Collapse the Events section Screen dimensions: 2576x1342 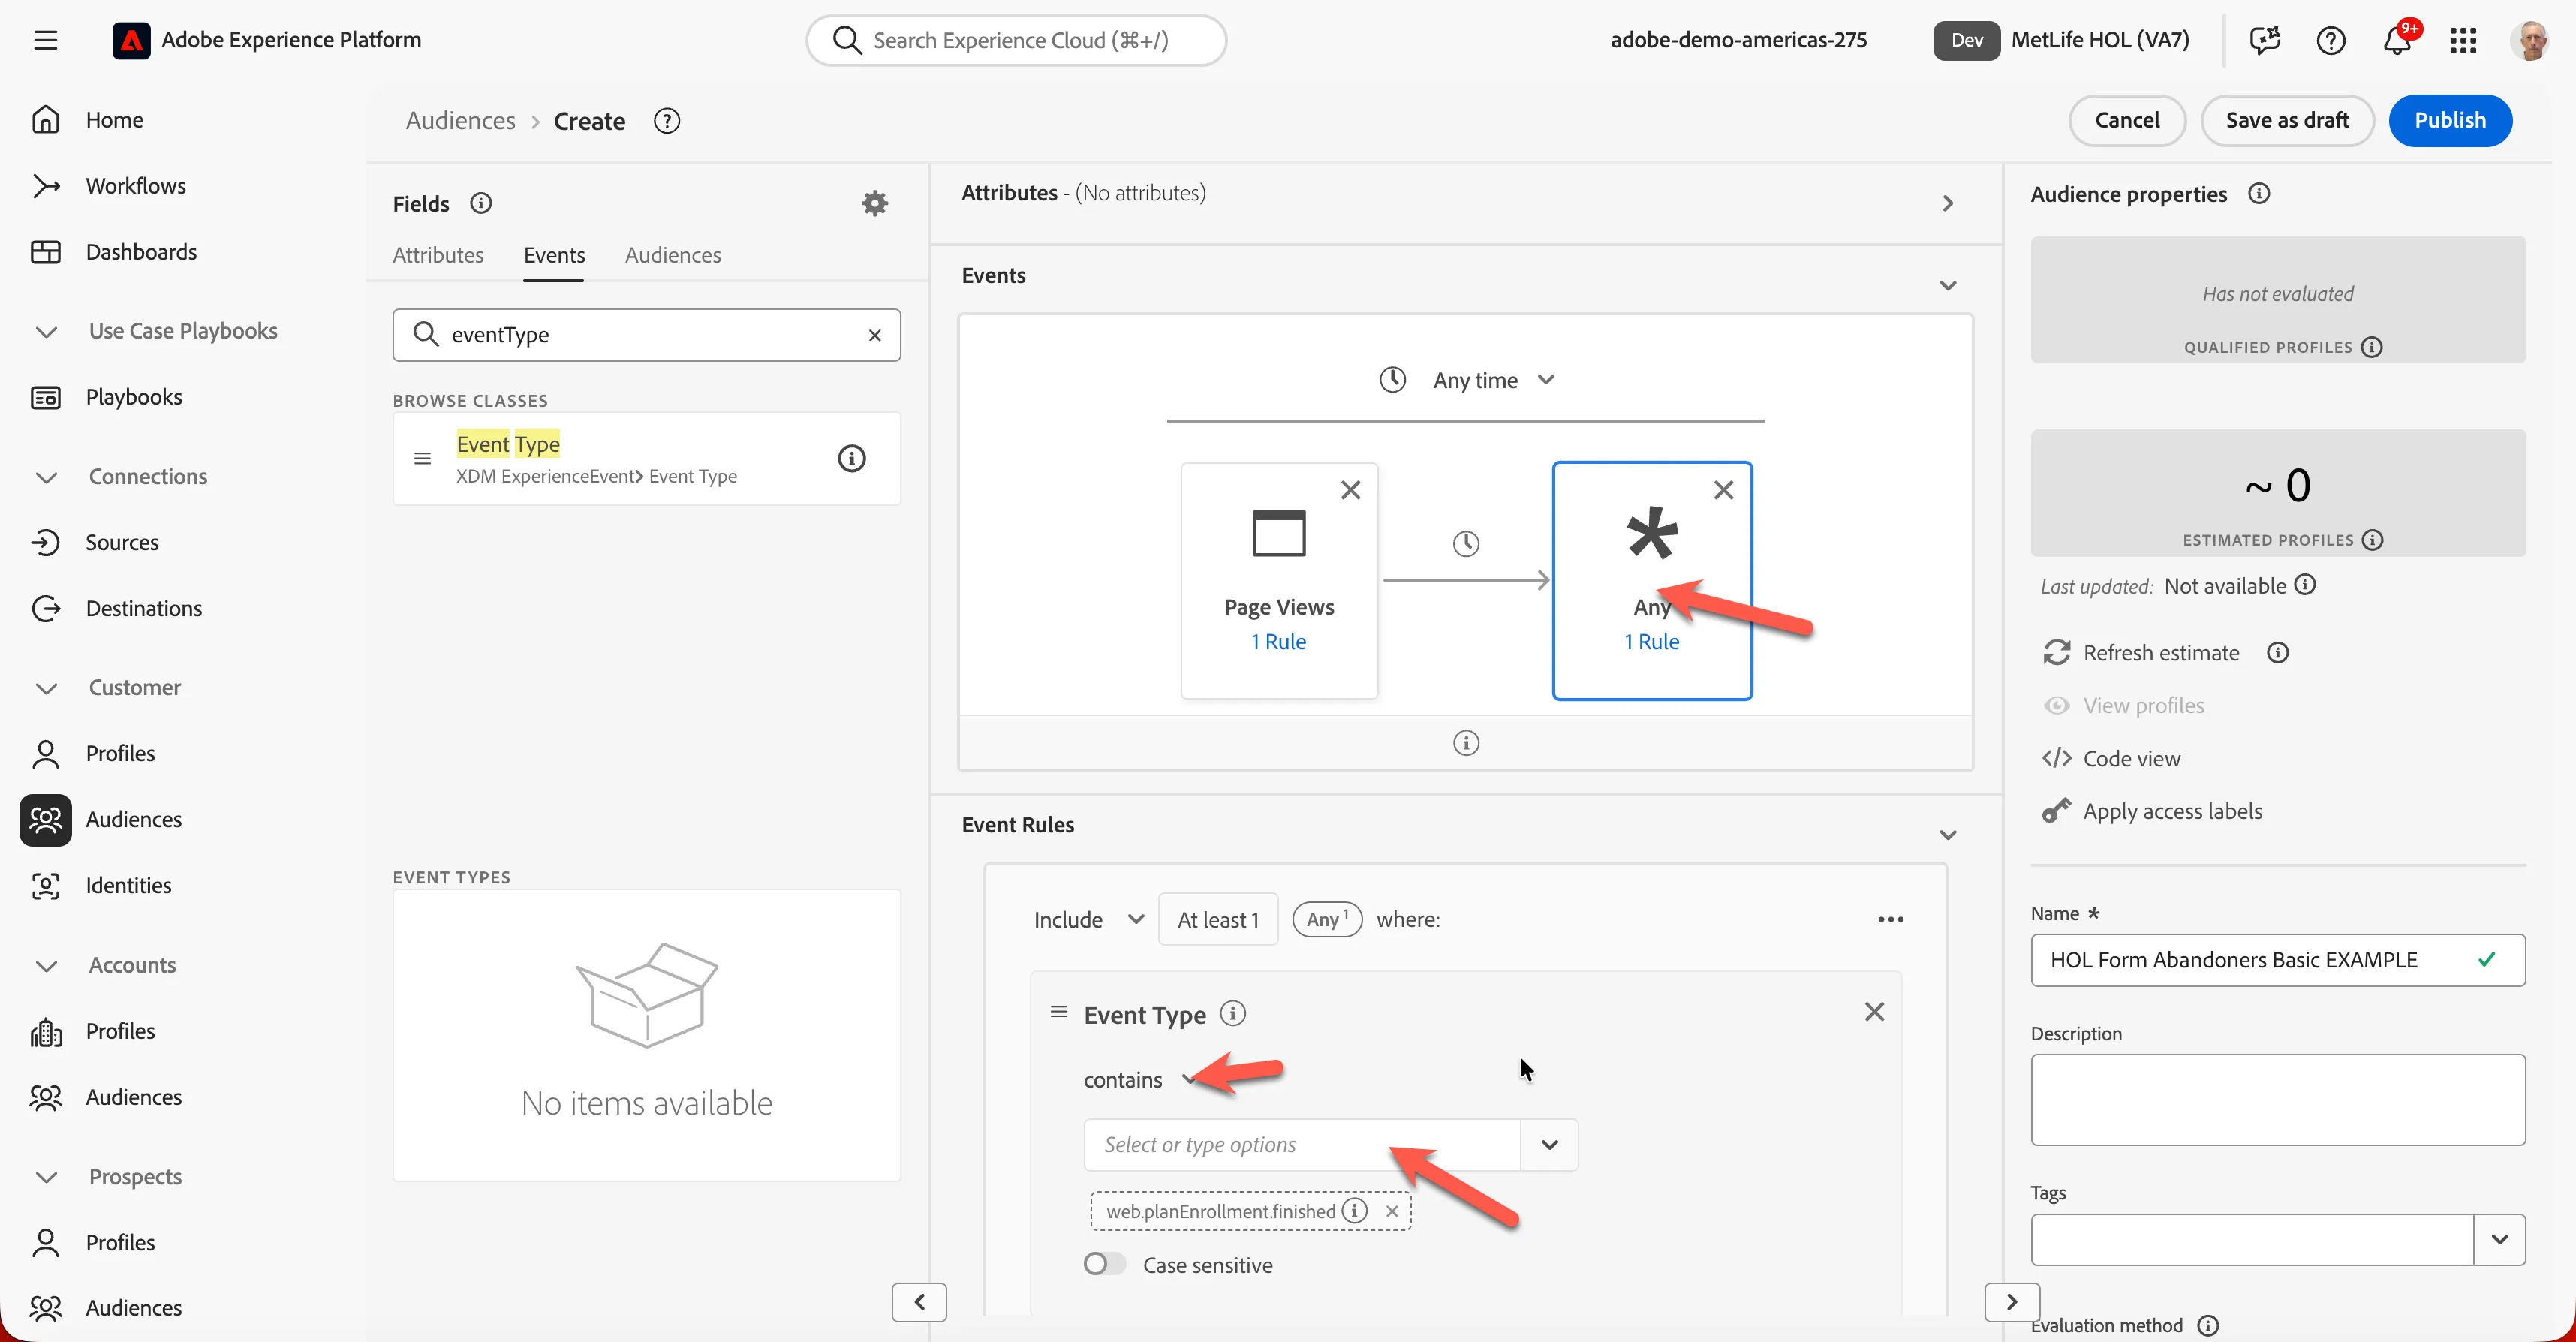(1947, 285)
